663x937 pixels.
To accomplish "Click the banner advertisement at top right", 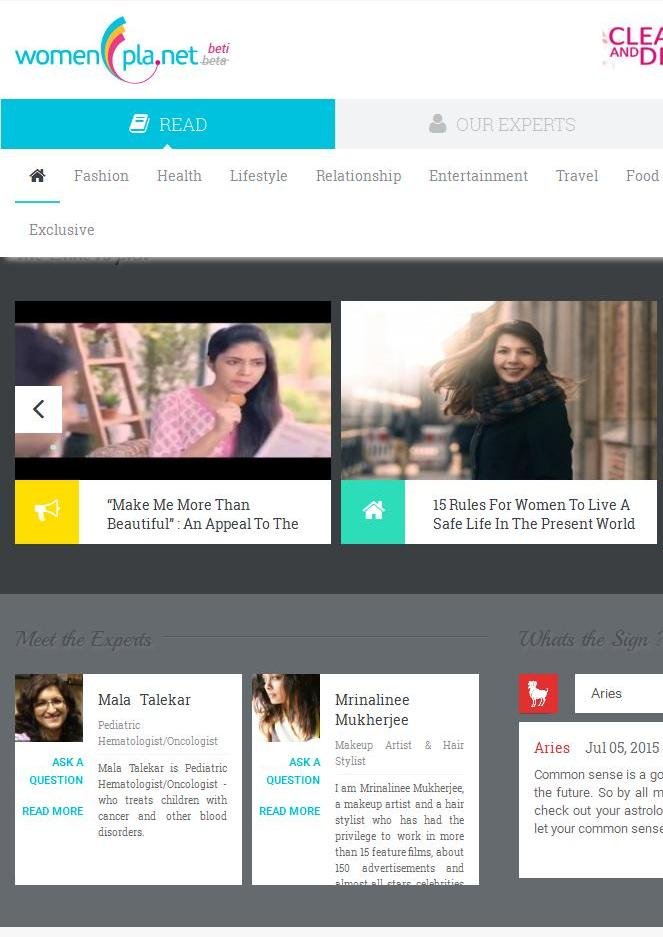I will point(632,47).
